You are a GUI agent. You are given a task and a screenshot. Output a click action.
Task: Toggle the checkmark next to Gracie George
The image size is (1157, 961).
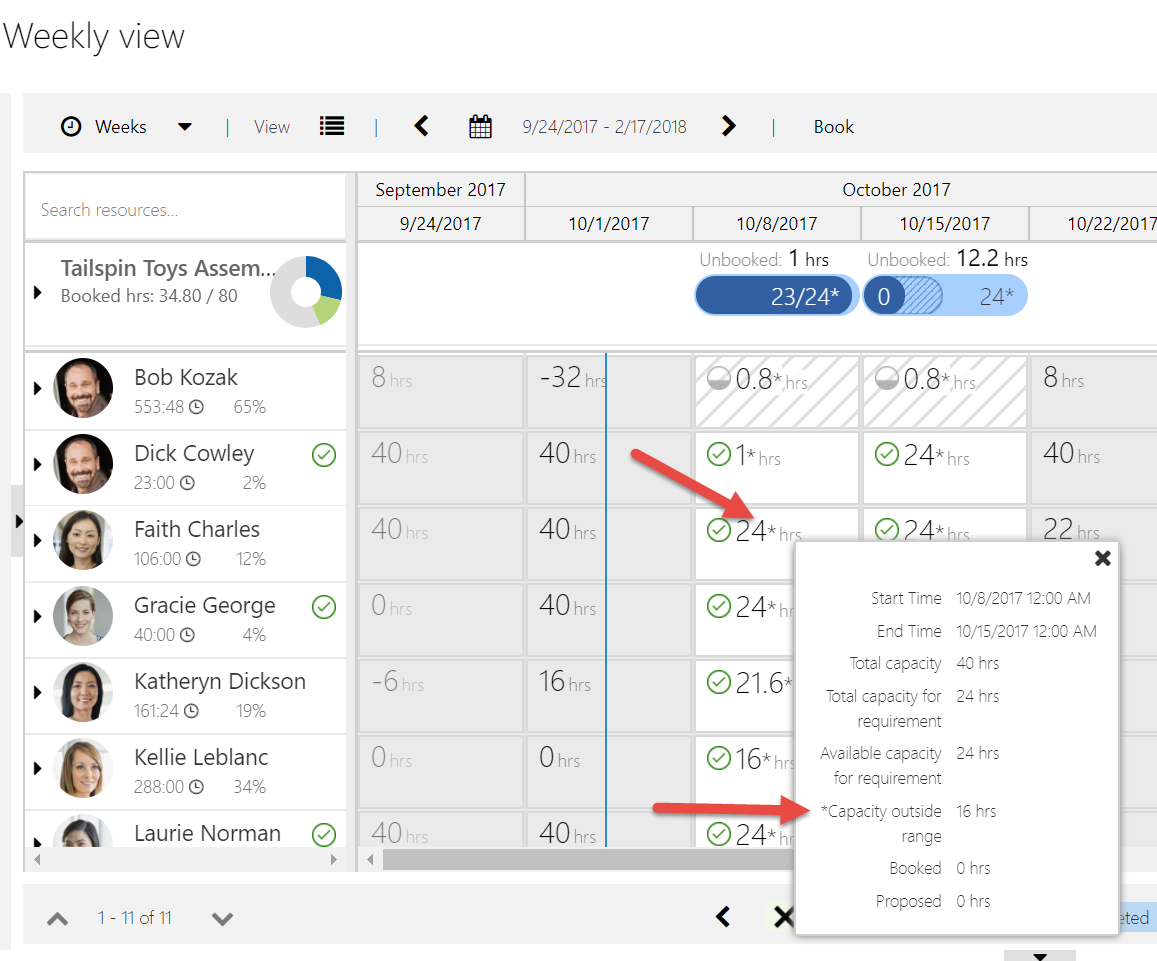coord(324,607)
